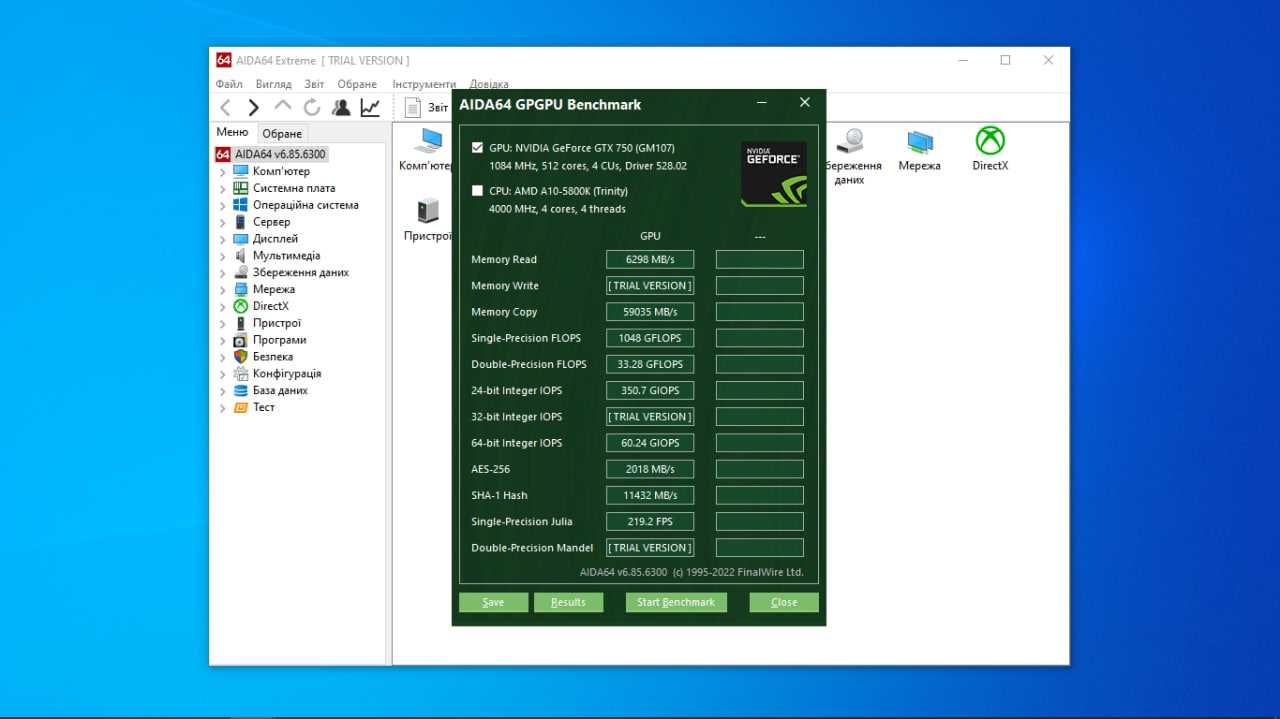1280x719 pixels.
Task: Close GPGPU Benchmark dialog with X
Action: [x=805, y=103]
